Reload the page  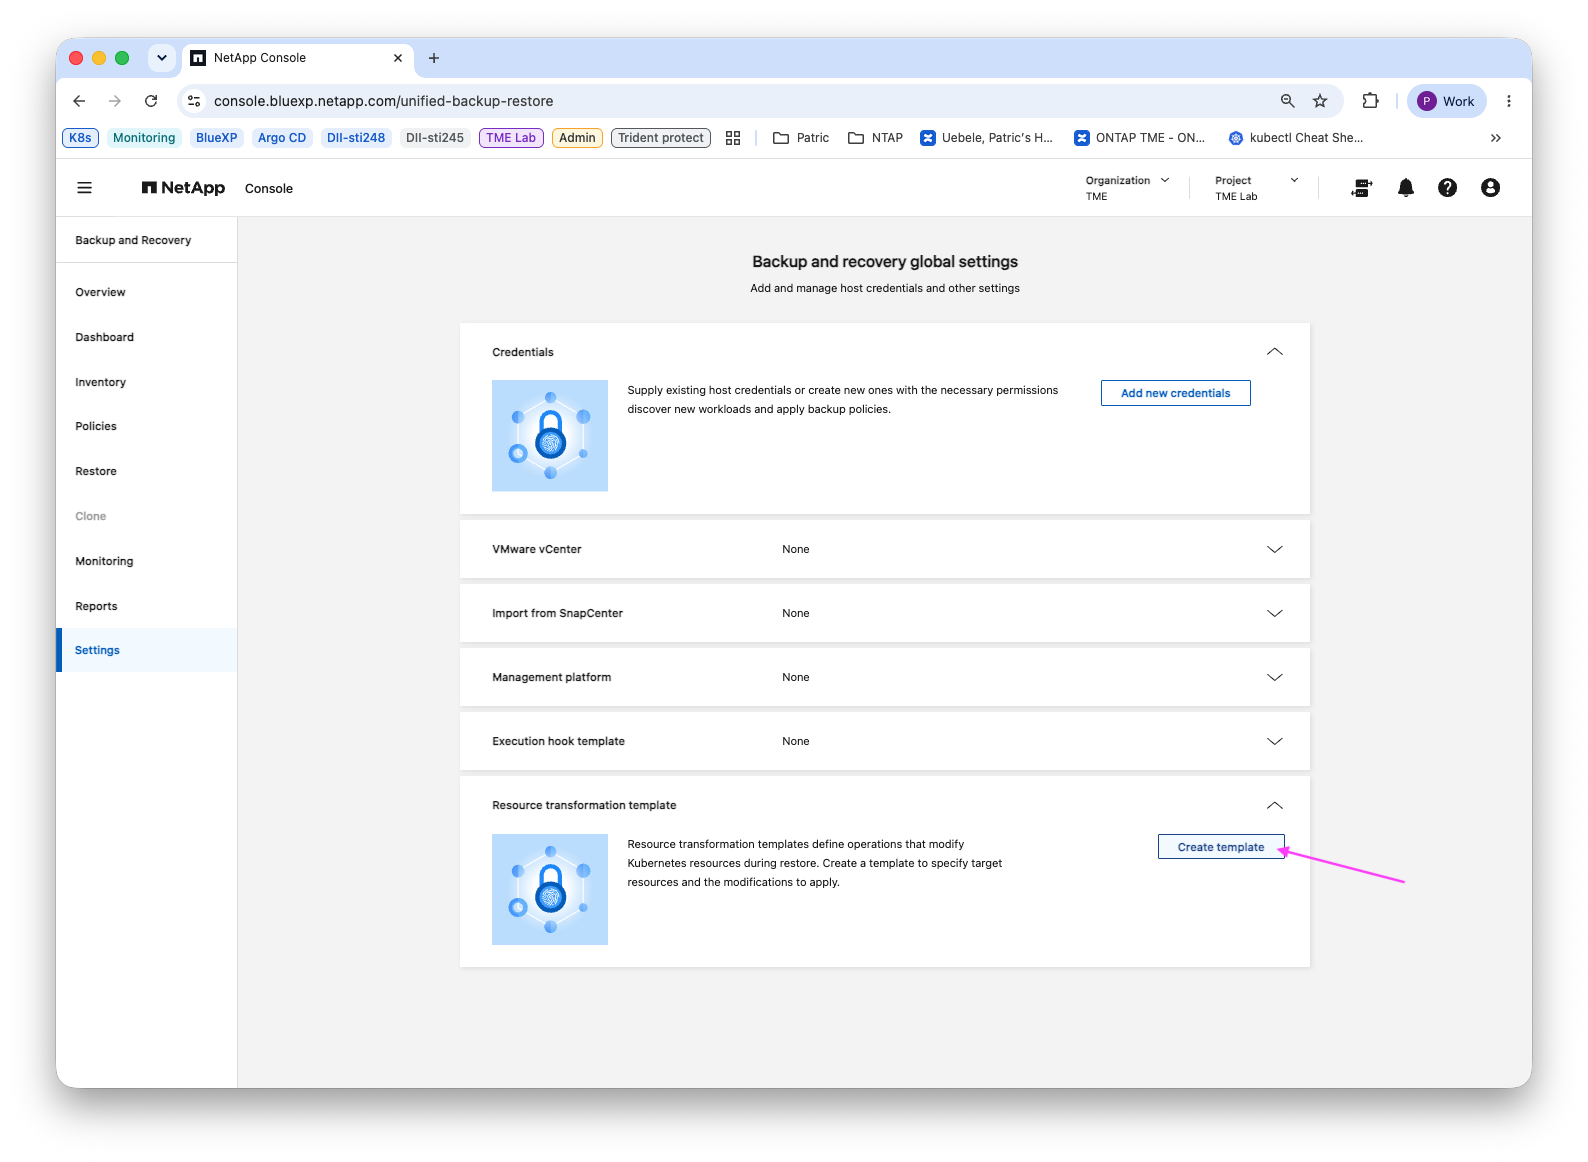[151, 101]
